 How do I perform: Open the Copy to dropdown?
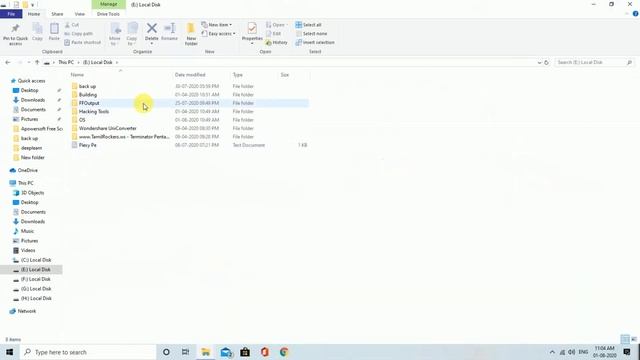pos(131,41)
